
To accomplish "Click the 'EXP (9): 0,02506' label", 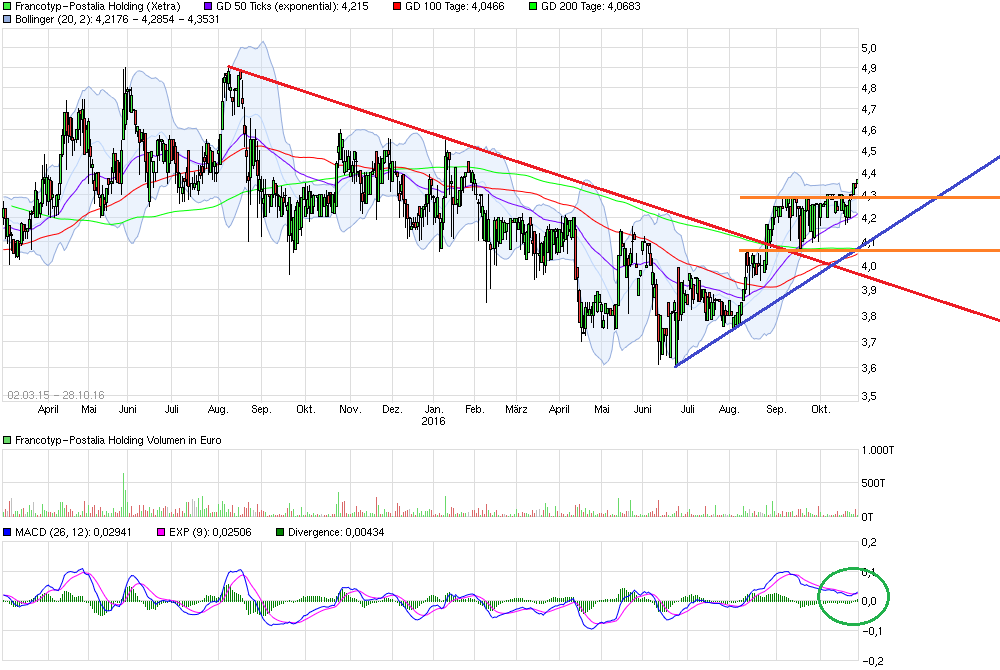I will pos(210,532).
